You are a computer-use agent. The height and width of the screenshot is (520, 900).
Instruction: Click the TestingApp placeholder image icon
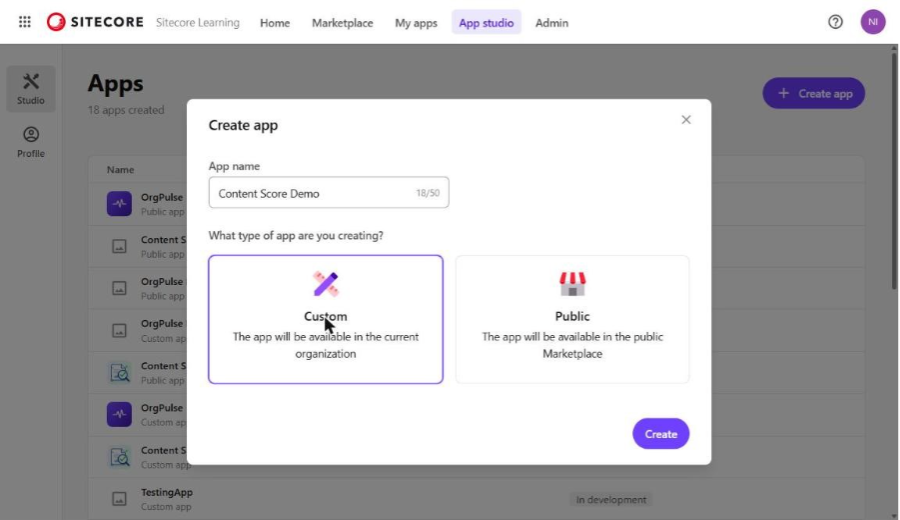[x=119, y=499]
